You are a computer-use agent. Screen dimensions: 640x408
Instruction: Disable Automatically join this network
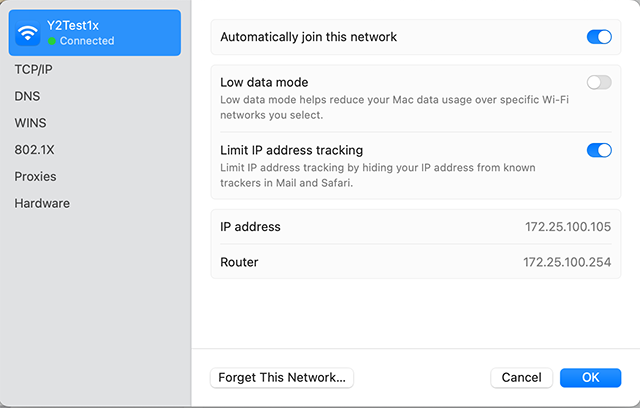(x=599, y=37)
